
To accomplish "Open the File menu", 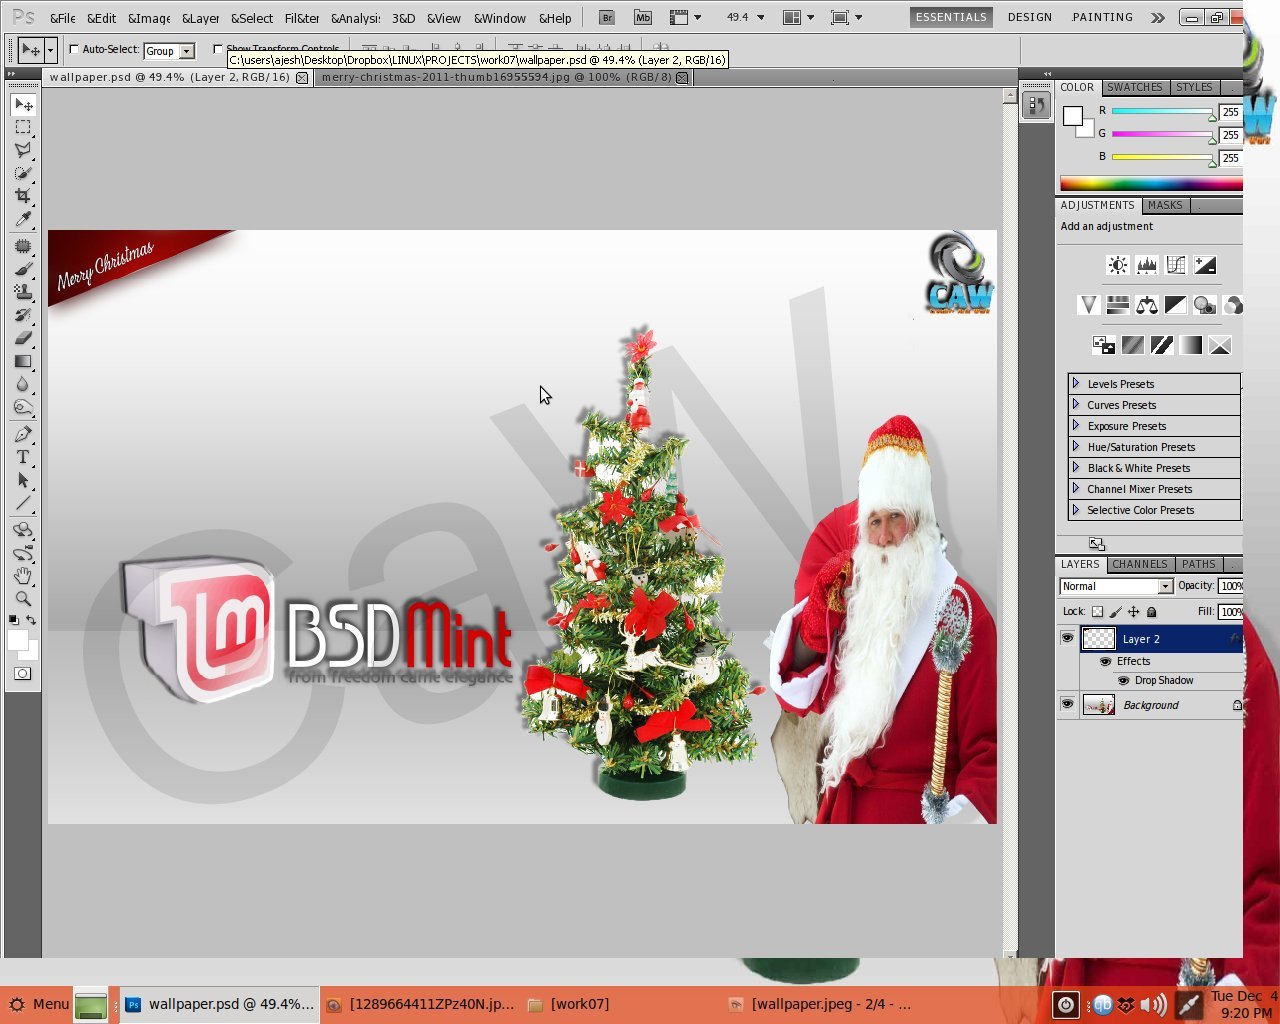I will (62, 18).
